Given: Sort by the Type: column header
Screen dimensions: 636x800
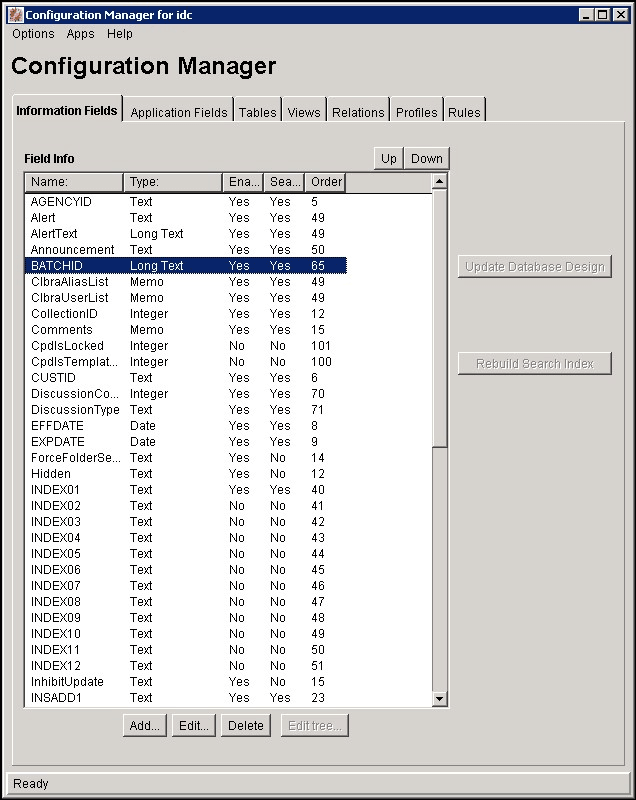Looking at the screenshot, I should coord(173,182).
